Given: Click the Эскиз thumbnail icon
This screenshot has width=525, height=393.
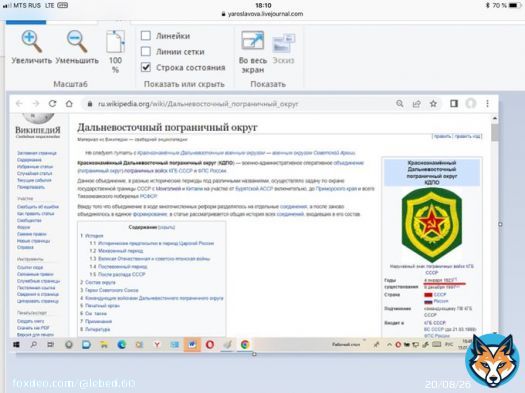Looking at the screenshot, I should [x=283, y=43].
